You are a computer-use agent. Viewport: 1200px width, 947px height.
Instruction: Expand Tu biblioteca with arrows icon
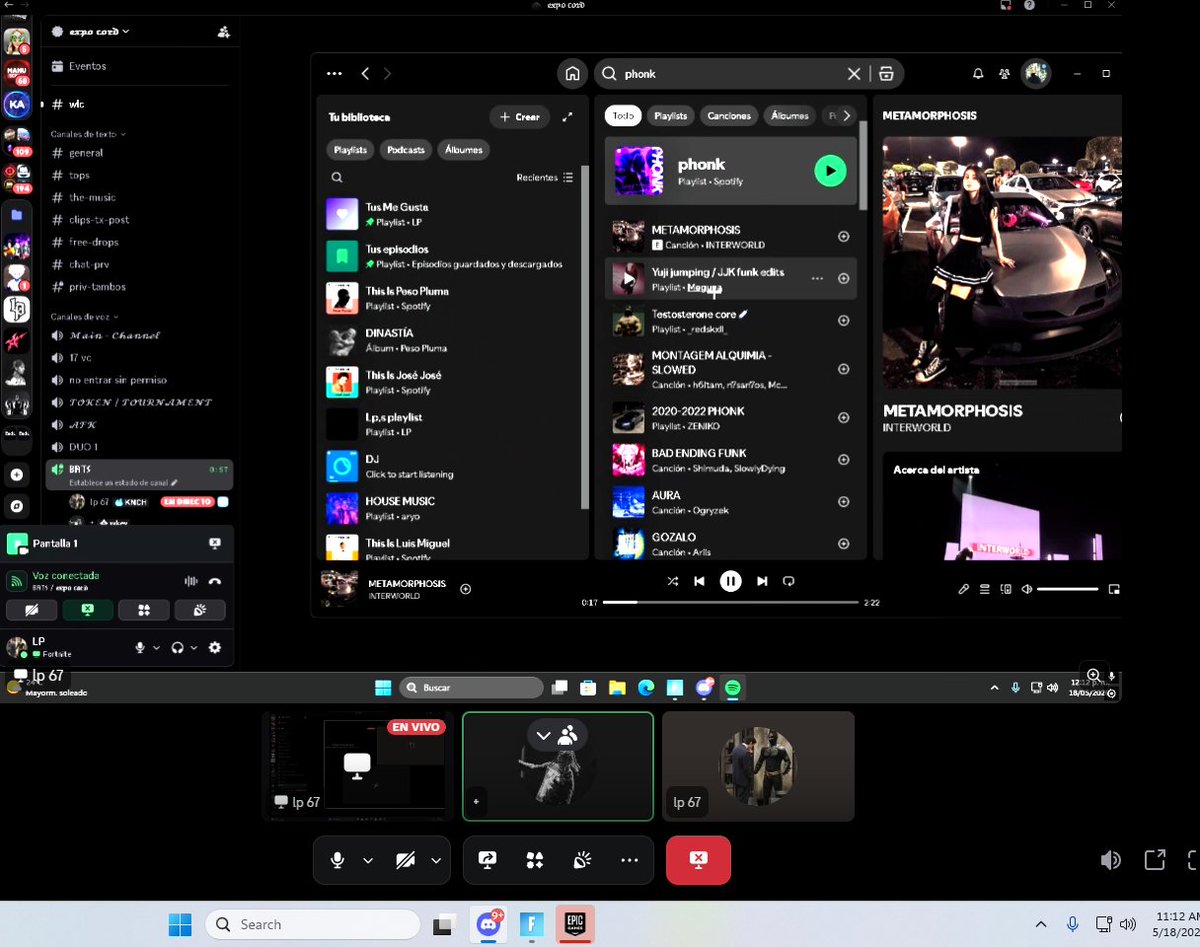click(567, 117)
